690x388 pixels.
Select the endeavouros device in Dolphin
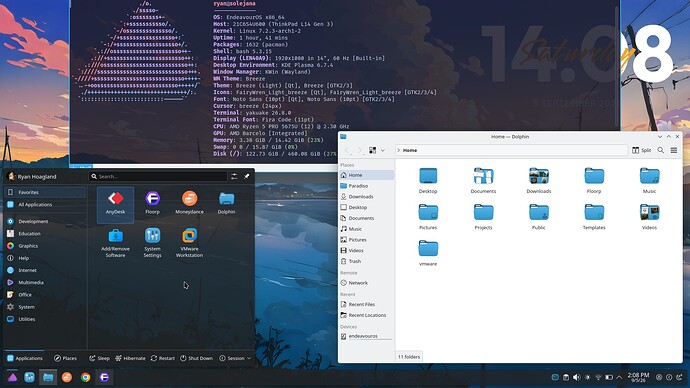[367, 336]
